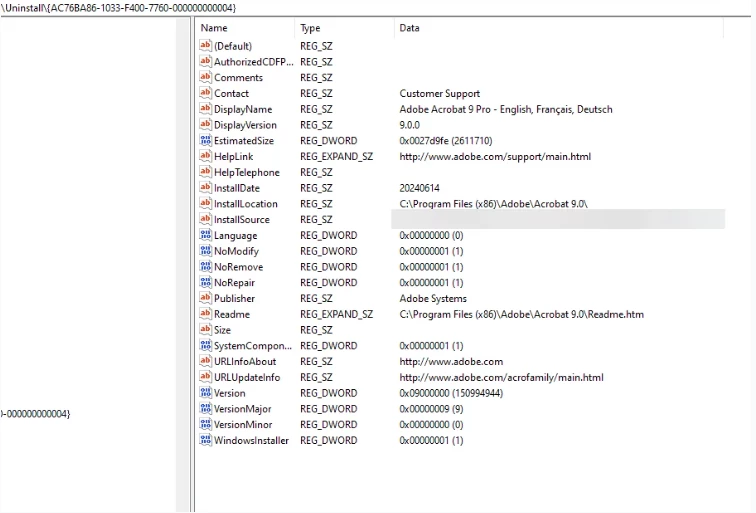Click the HelpTelephone string icon
This screenshot has width=756, height=513.
pyautogui.click(x=205, y=172)
